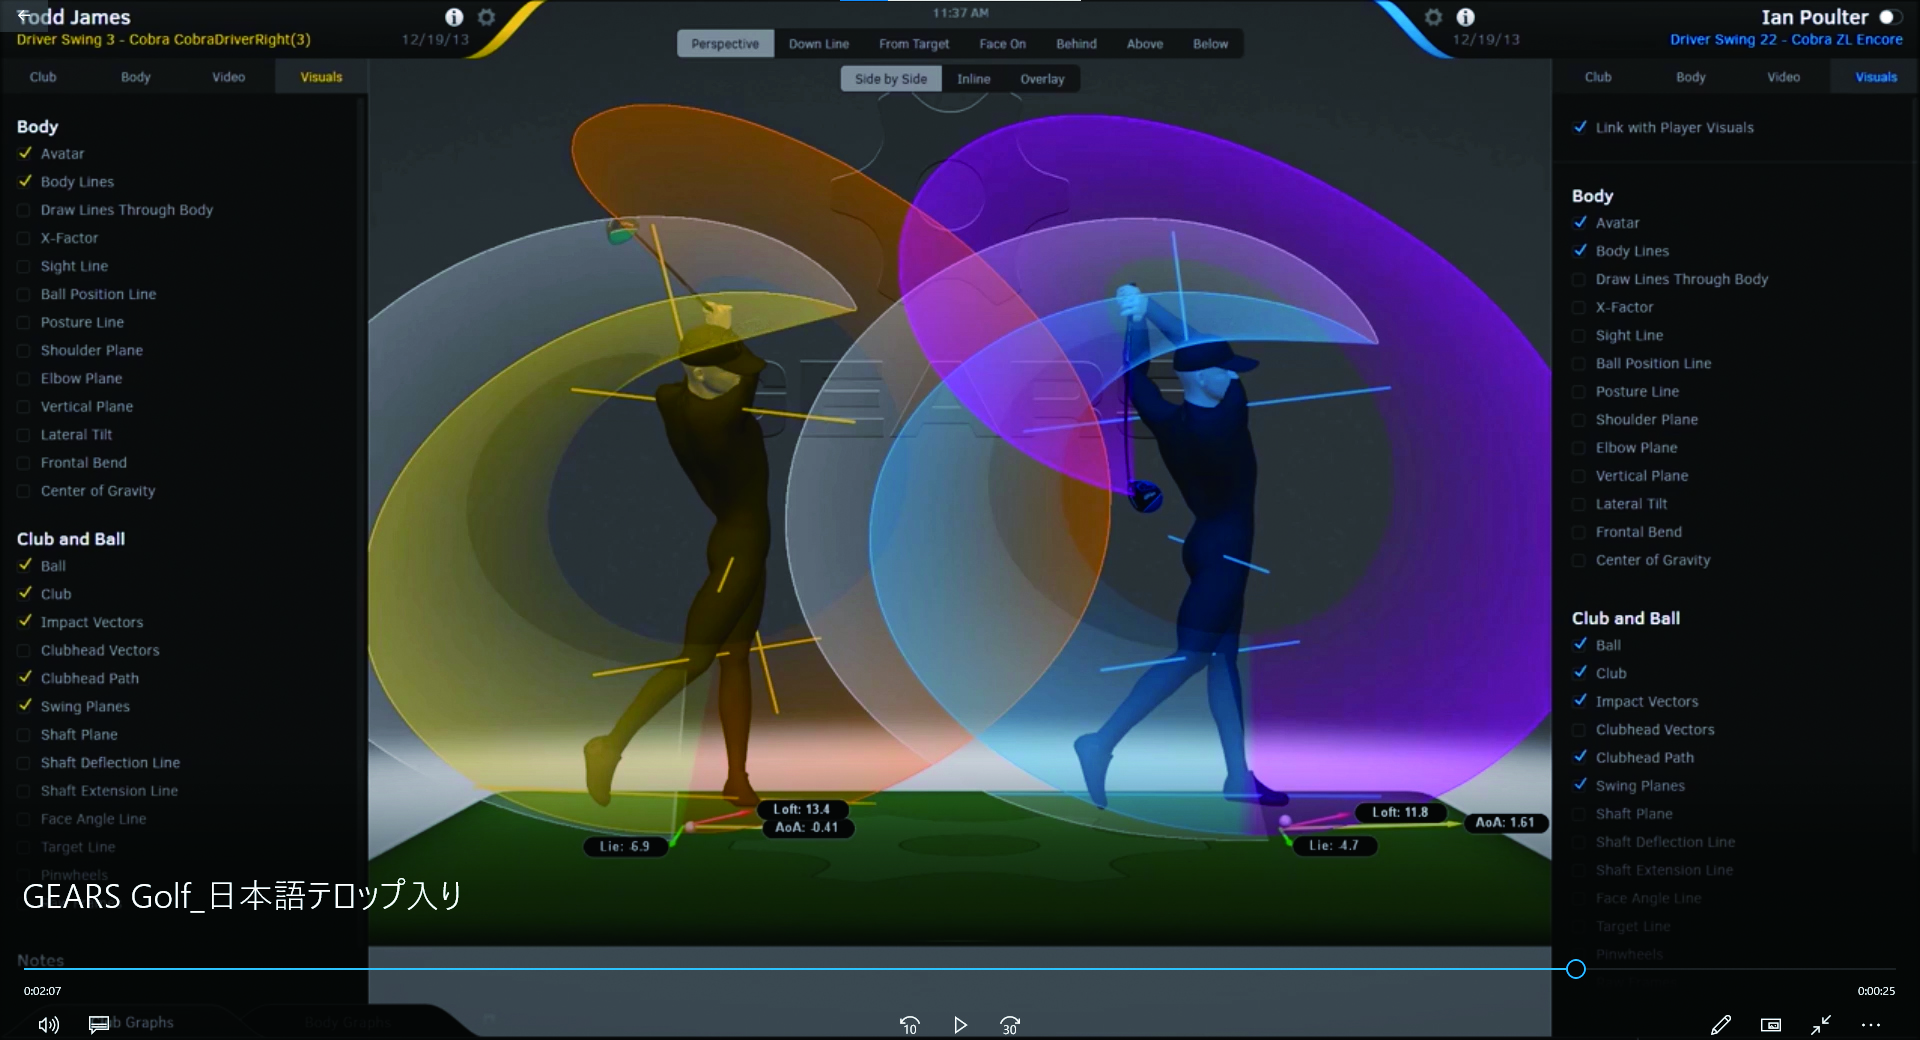Open Todd James settings gear
This screenshot has height=1040, width=1920.
point(486,17)
